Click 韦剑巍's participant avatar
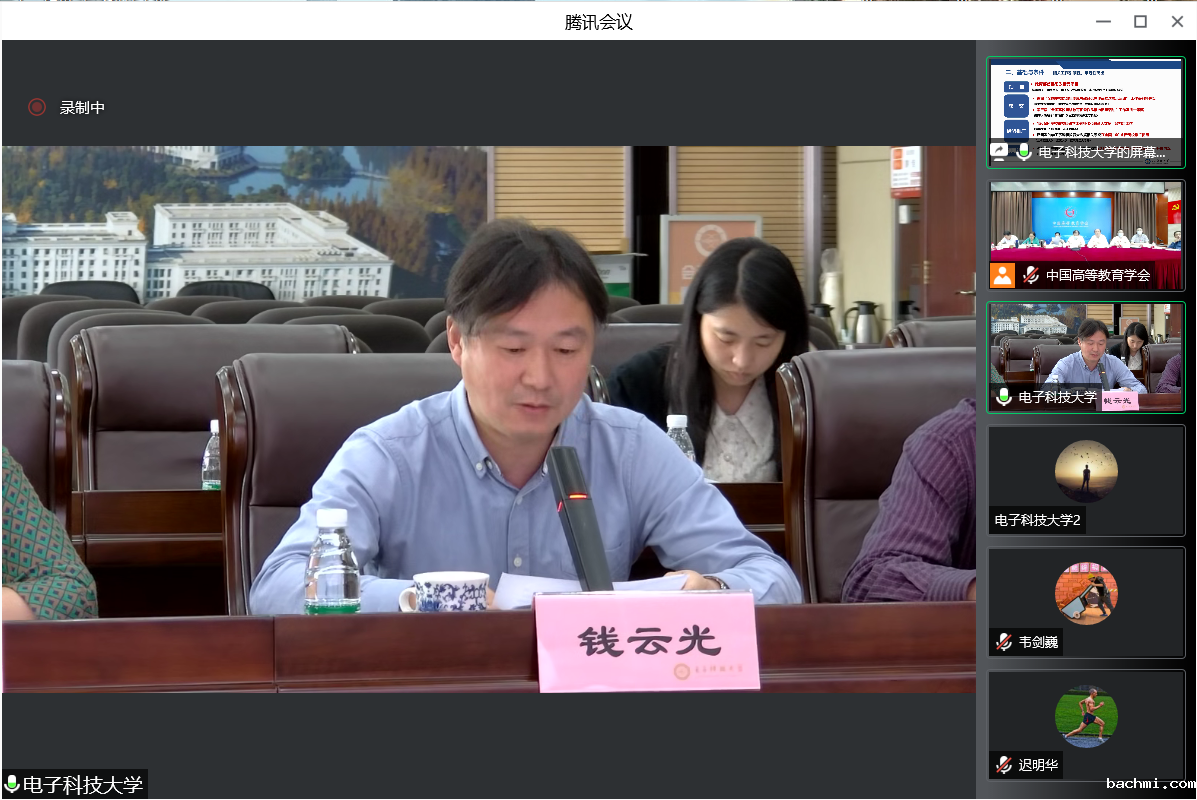The width and height of the screenshot is (1197, 800). click(x=1086, y=593)
